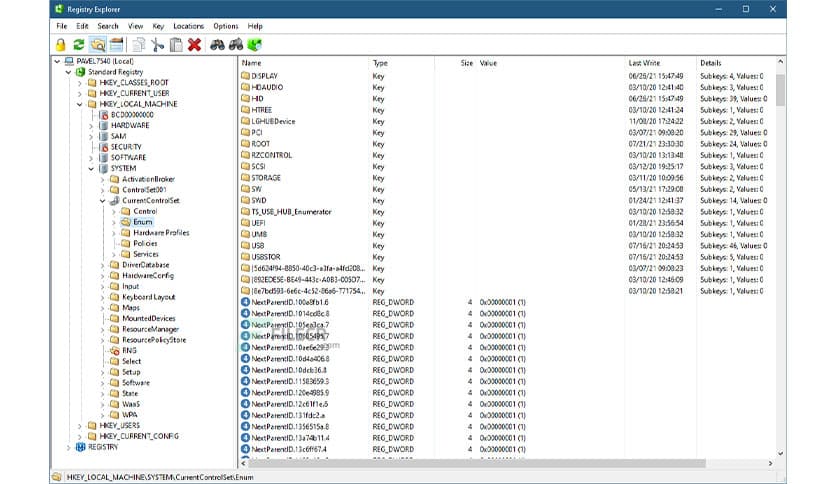The image size is (836, 484).
Task: Click the green cube toolbar icon
Action: tap(254, 45)
